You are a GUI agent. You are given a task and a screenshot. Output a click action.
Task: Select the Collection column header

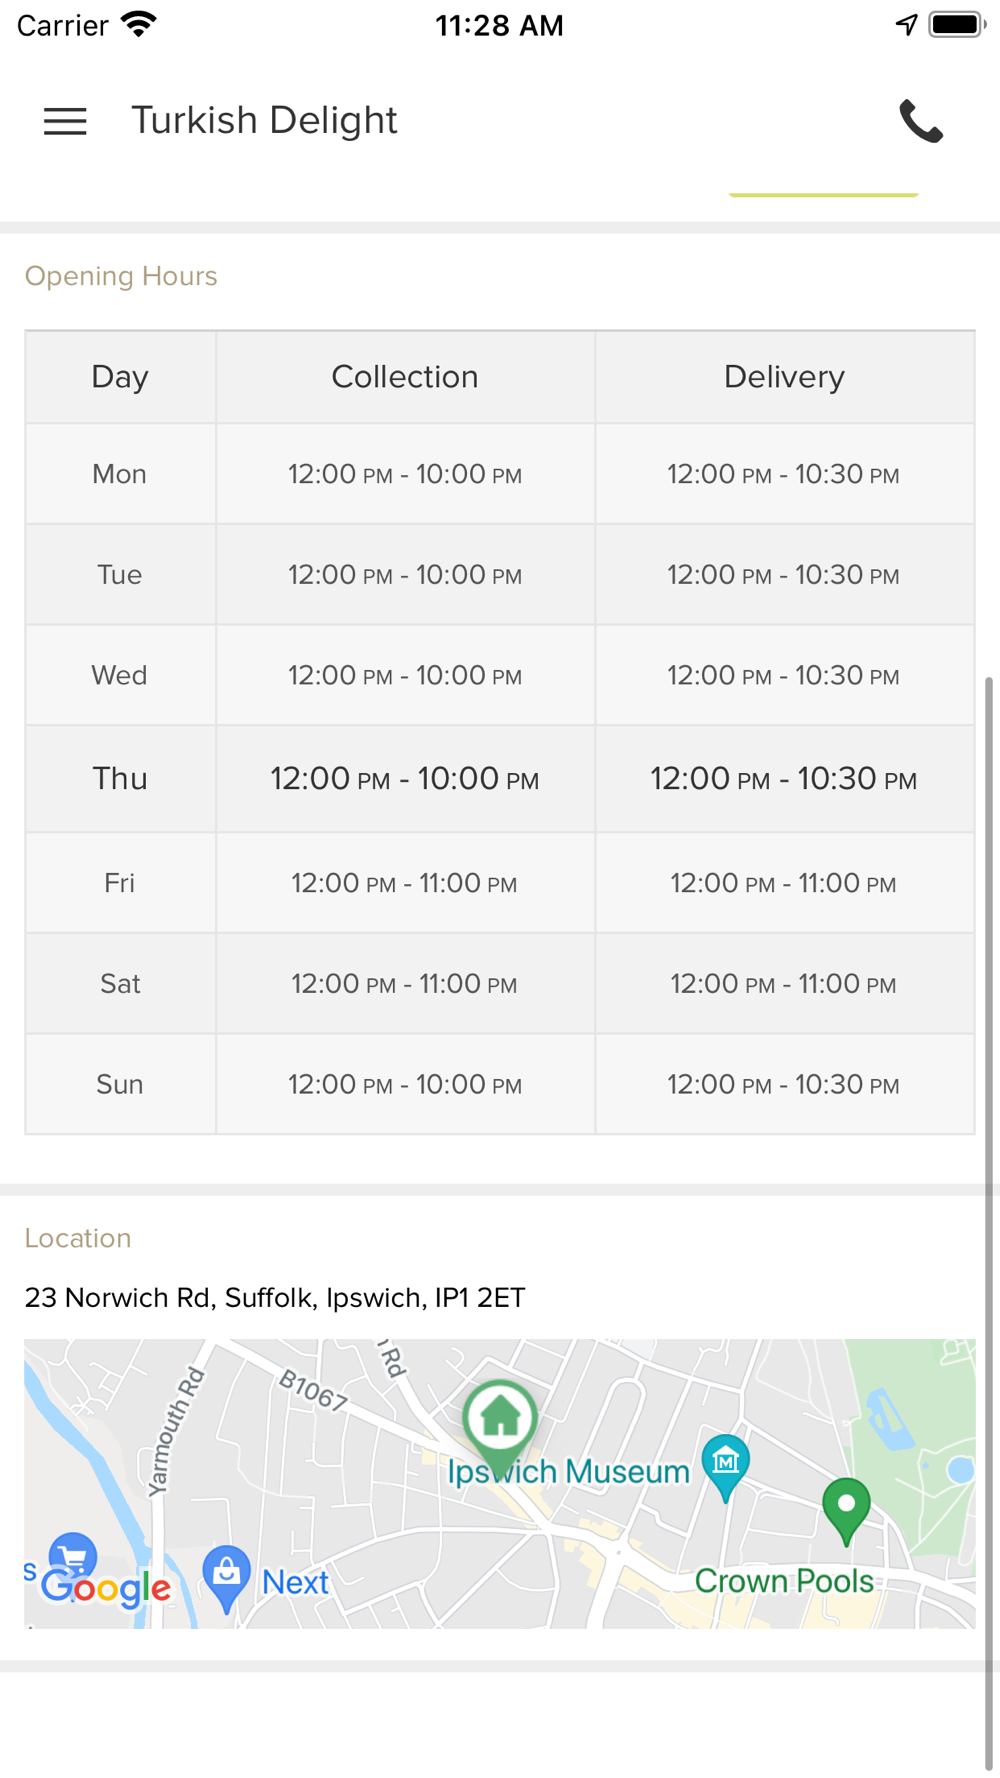(x=405, y=377)
